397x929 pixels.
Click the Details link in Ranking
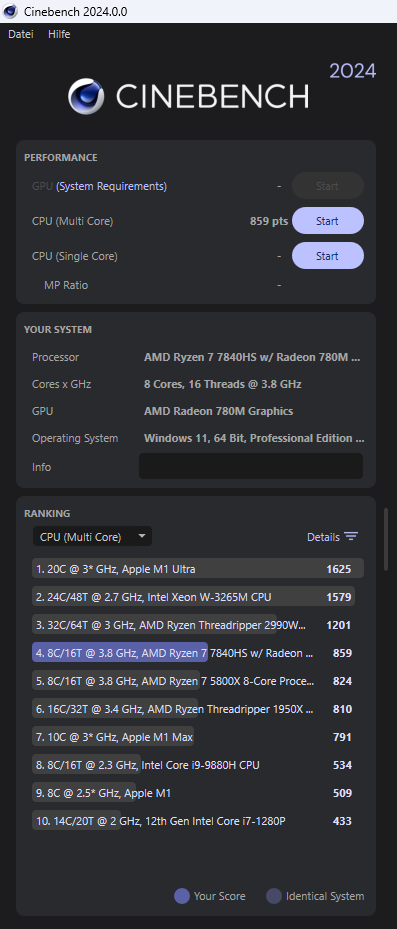(x=323, y=537)
